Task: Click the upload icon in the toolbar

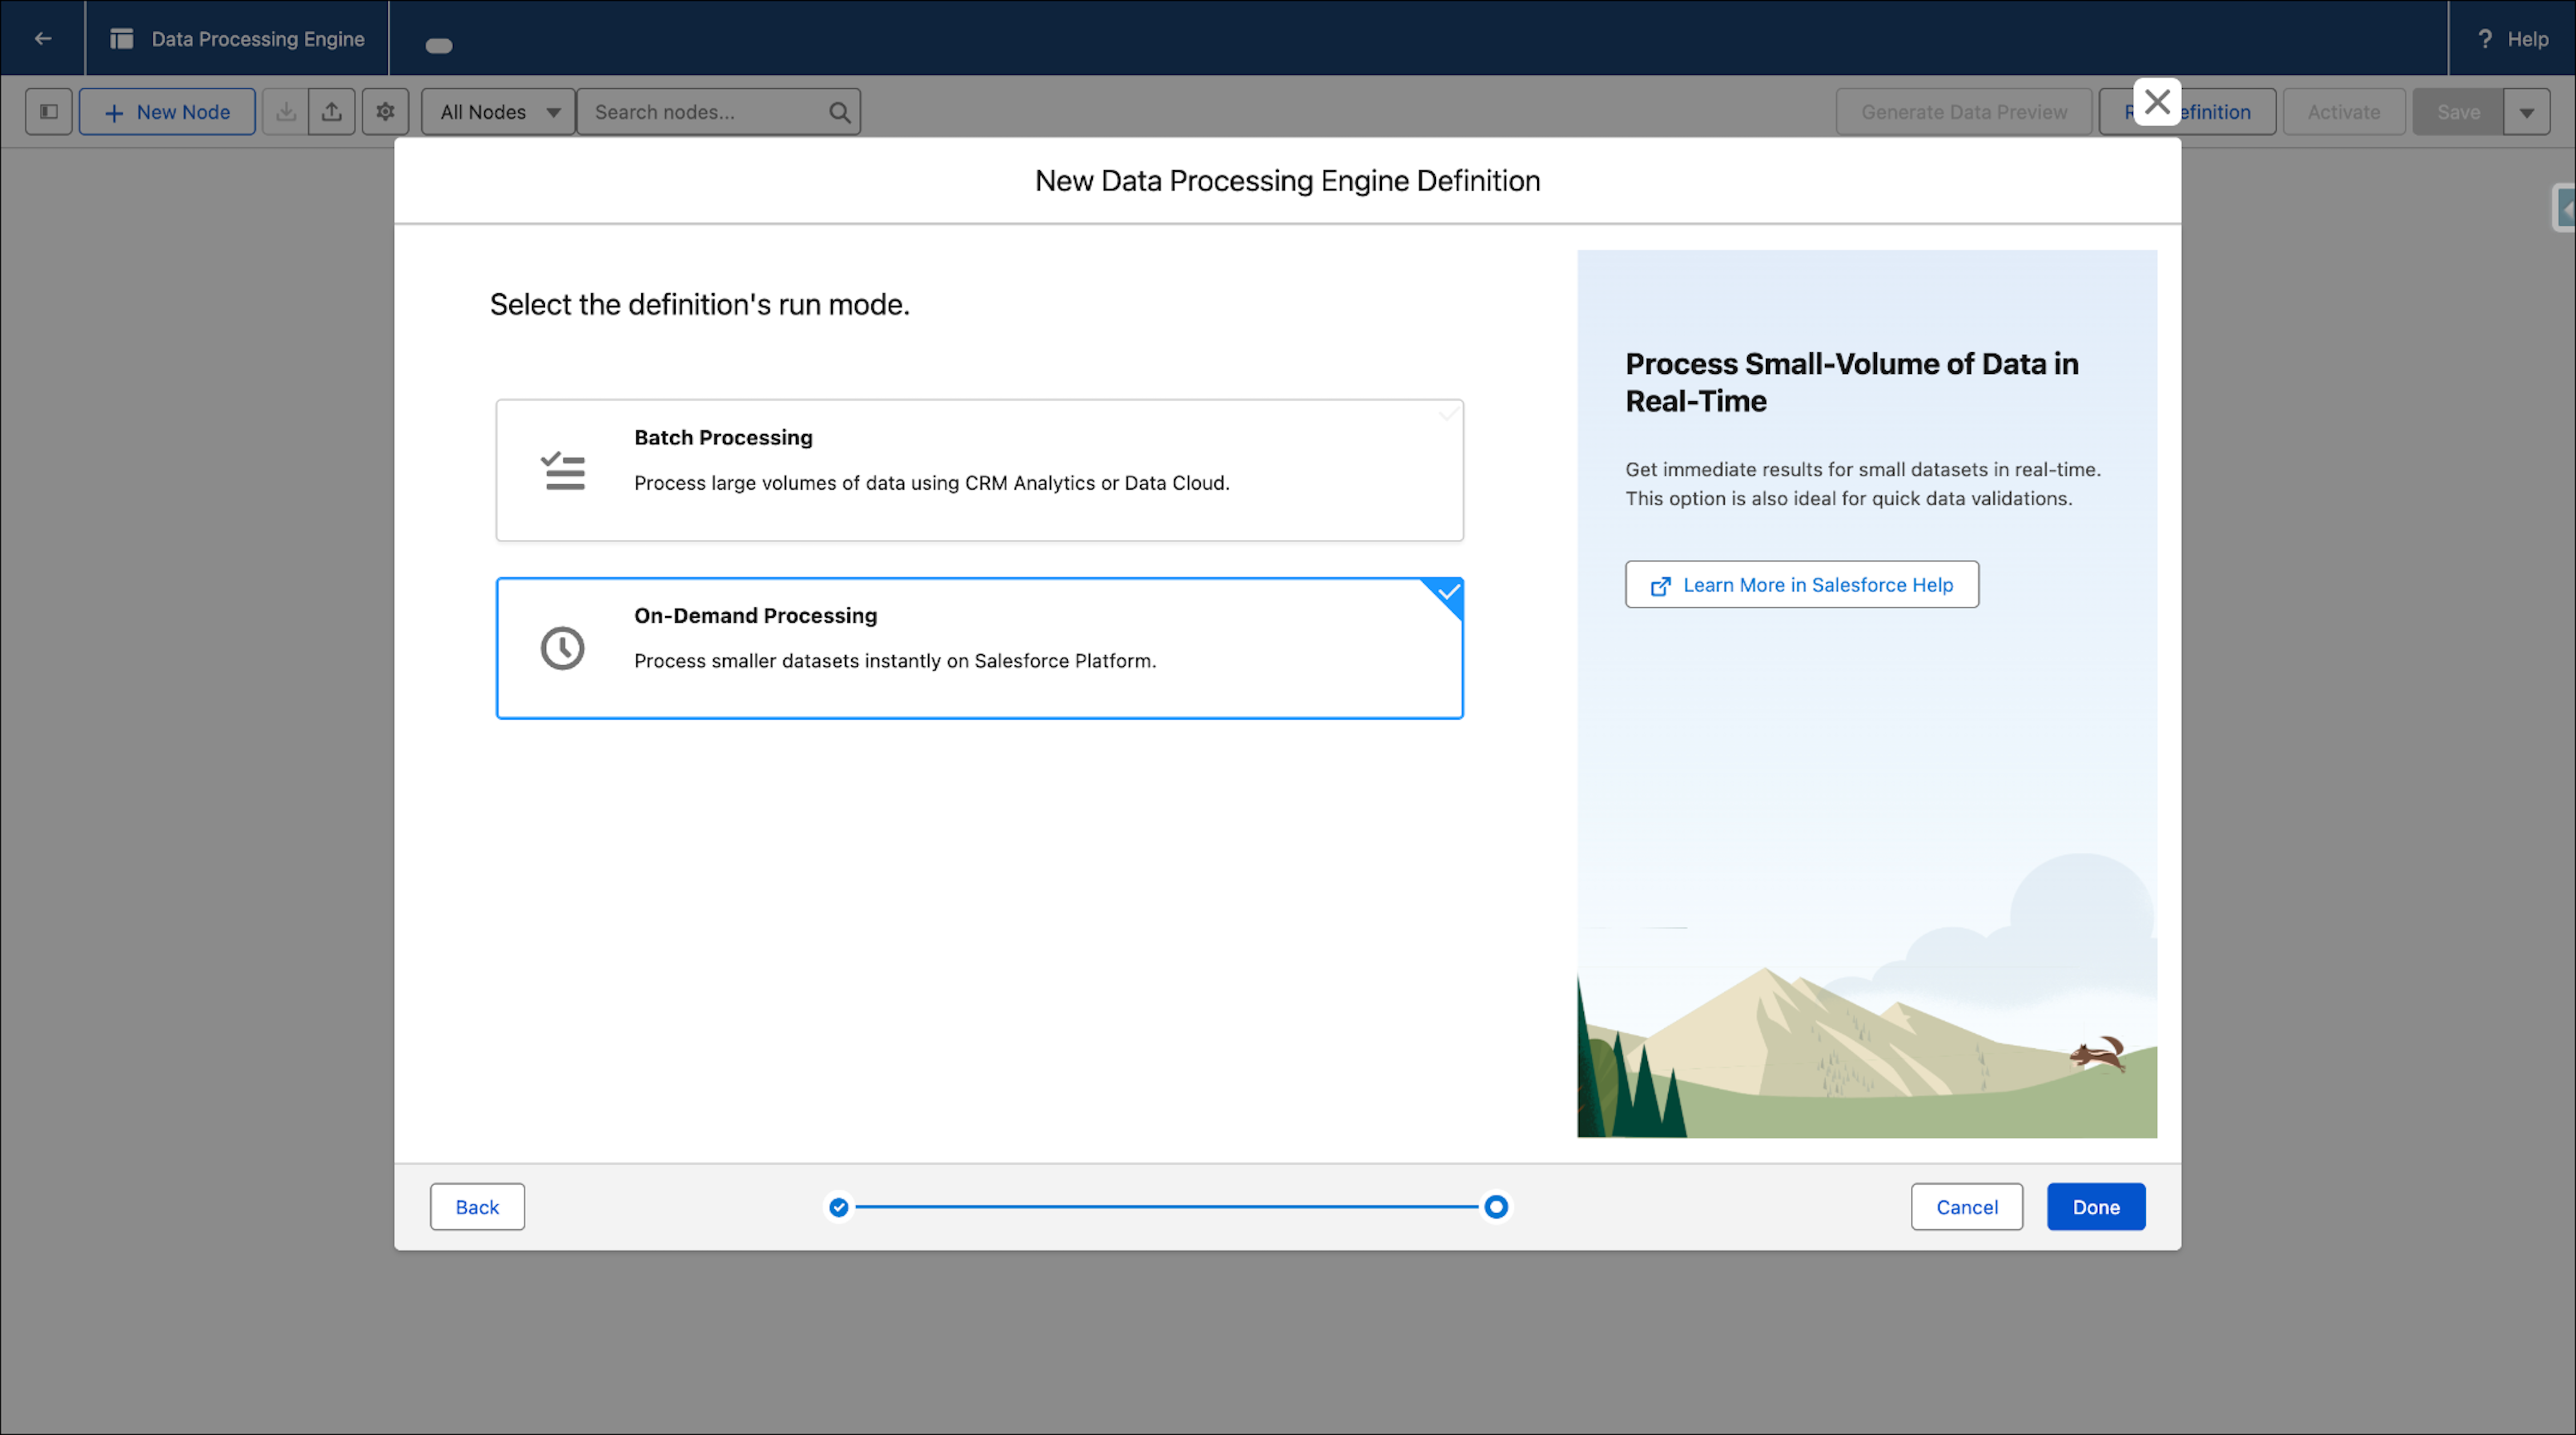Action: pyautogui.click(x=332, y=112)
